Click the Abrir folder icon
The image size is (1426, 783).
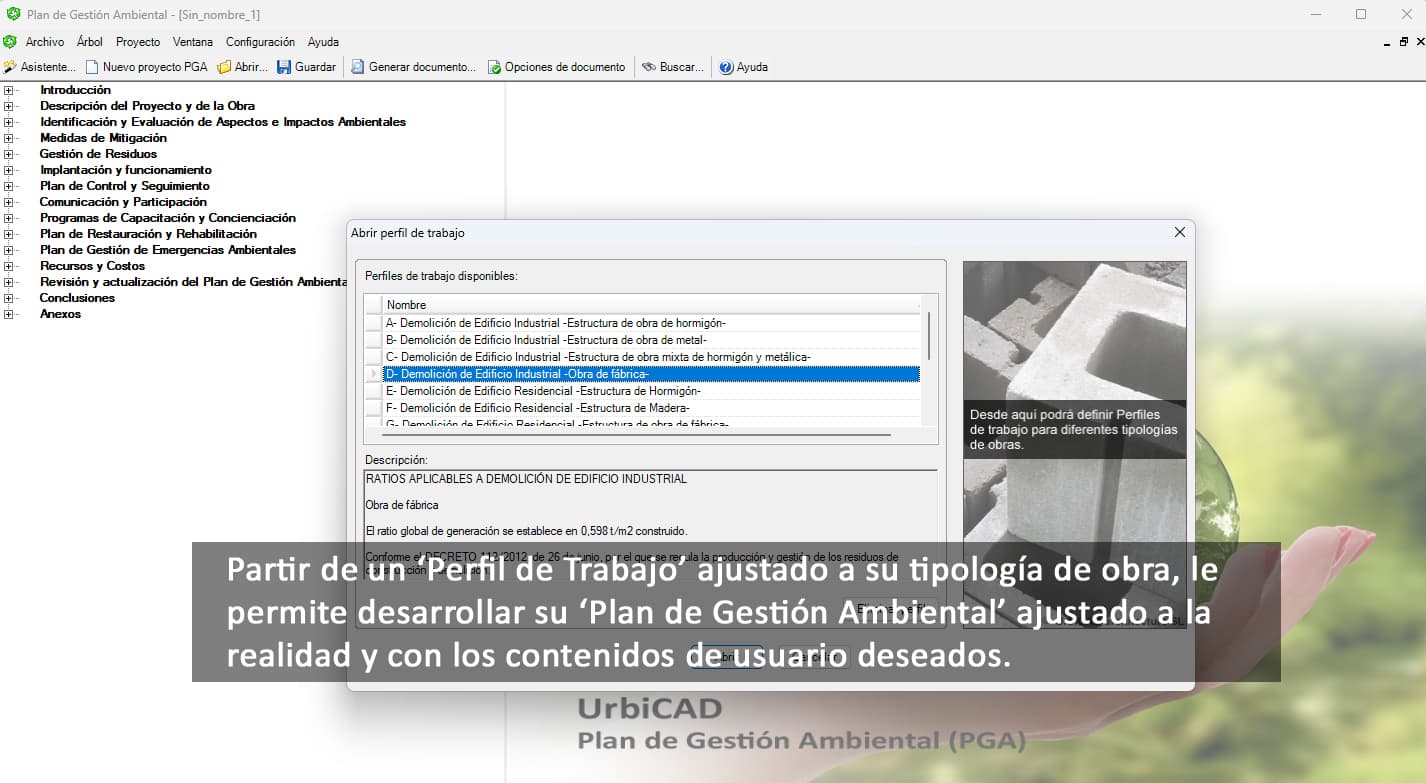point(224,67)
